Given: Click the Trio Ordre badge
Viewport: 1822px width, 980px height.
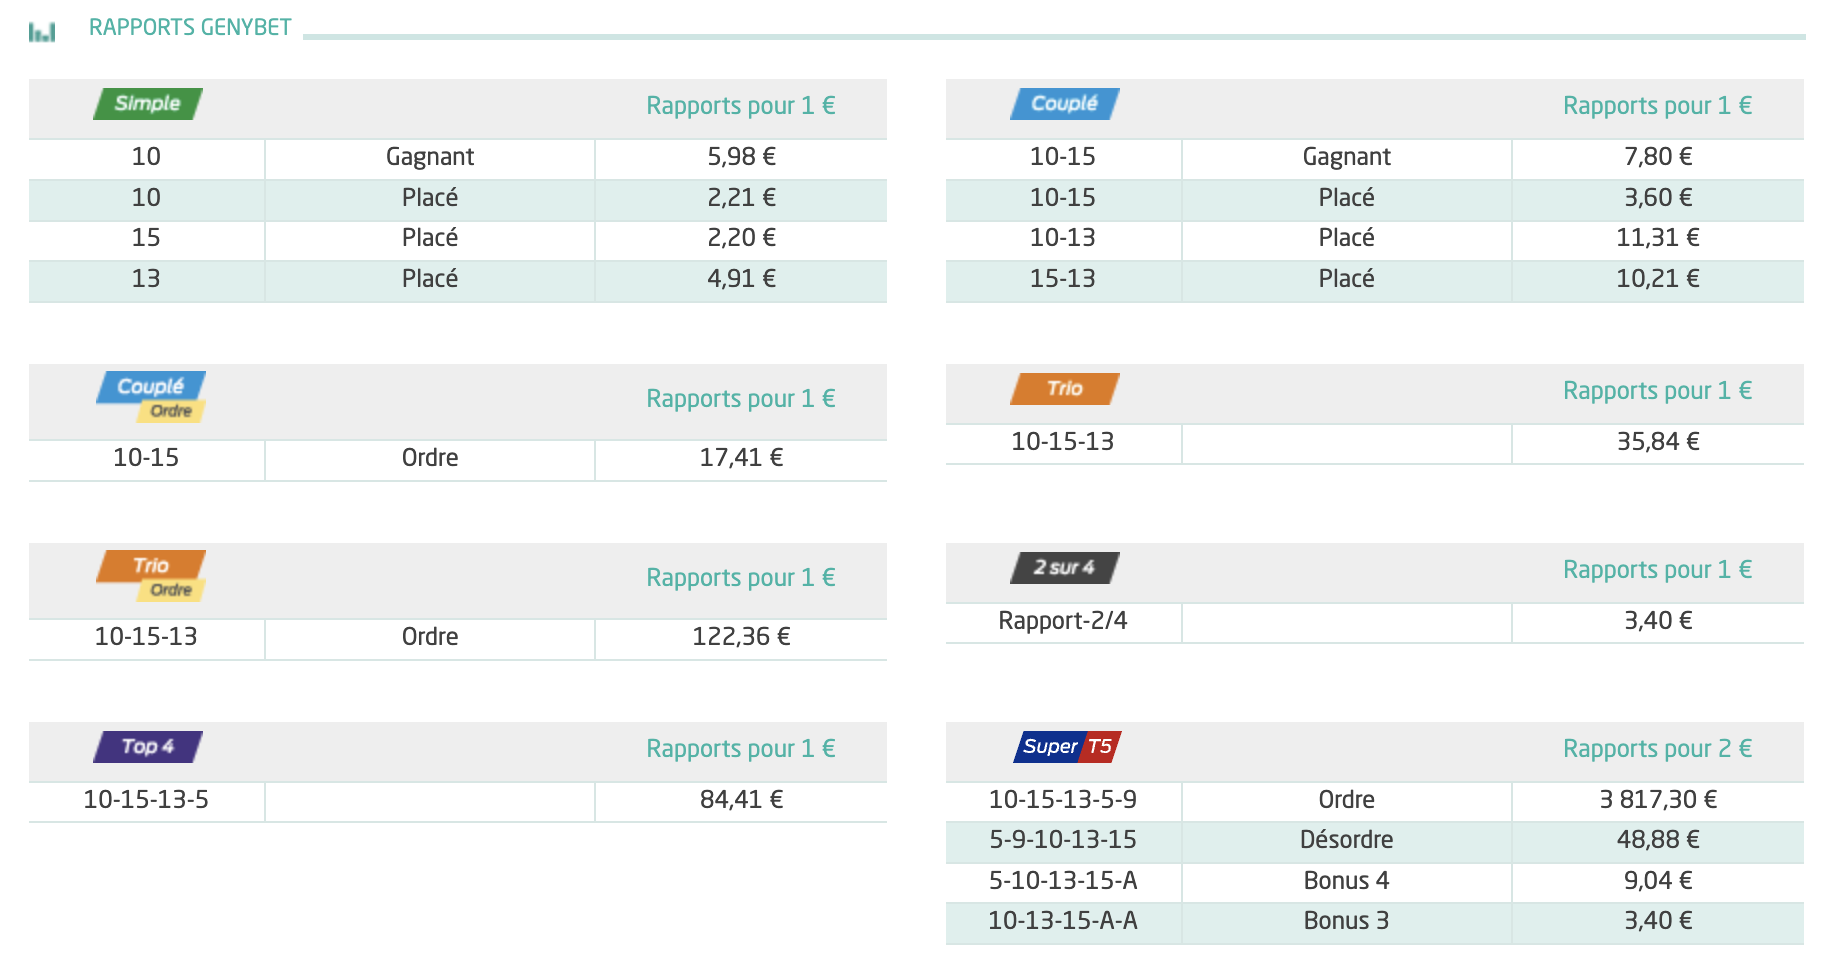Looking at the screenshot, I should tap(151, 576).
